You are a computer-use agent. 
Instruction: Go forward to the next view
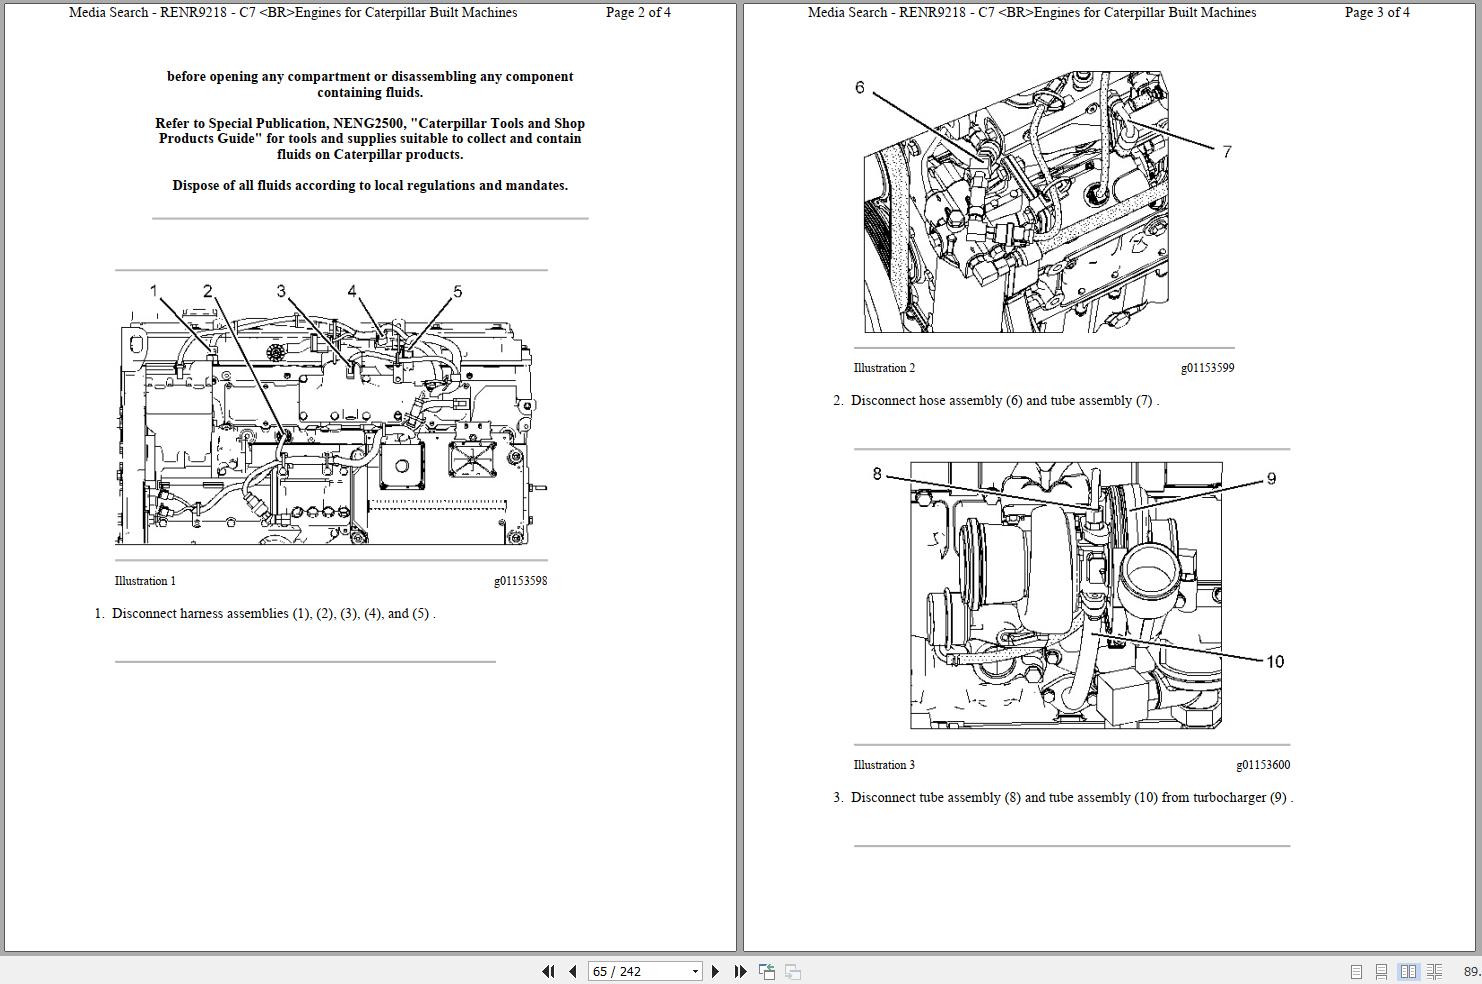coord(792,971)
